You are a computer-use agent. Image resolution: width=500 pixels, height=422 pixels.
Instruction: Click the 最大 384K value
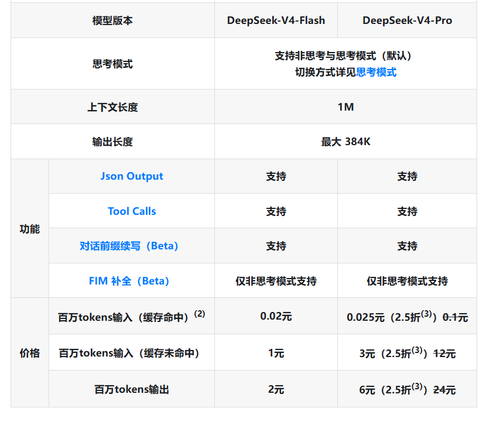pyautogui.click(x=346, y=142)
